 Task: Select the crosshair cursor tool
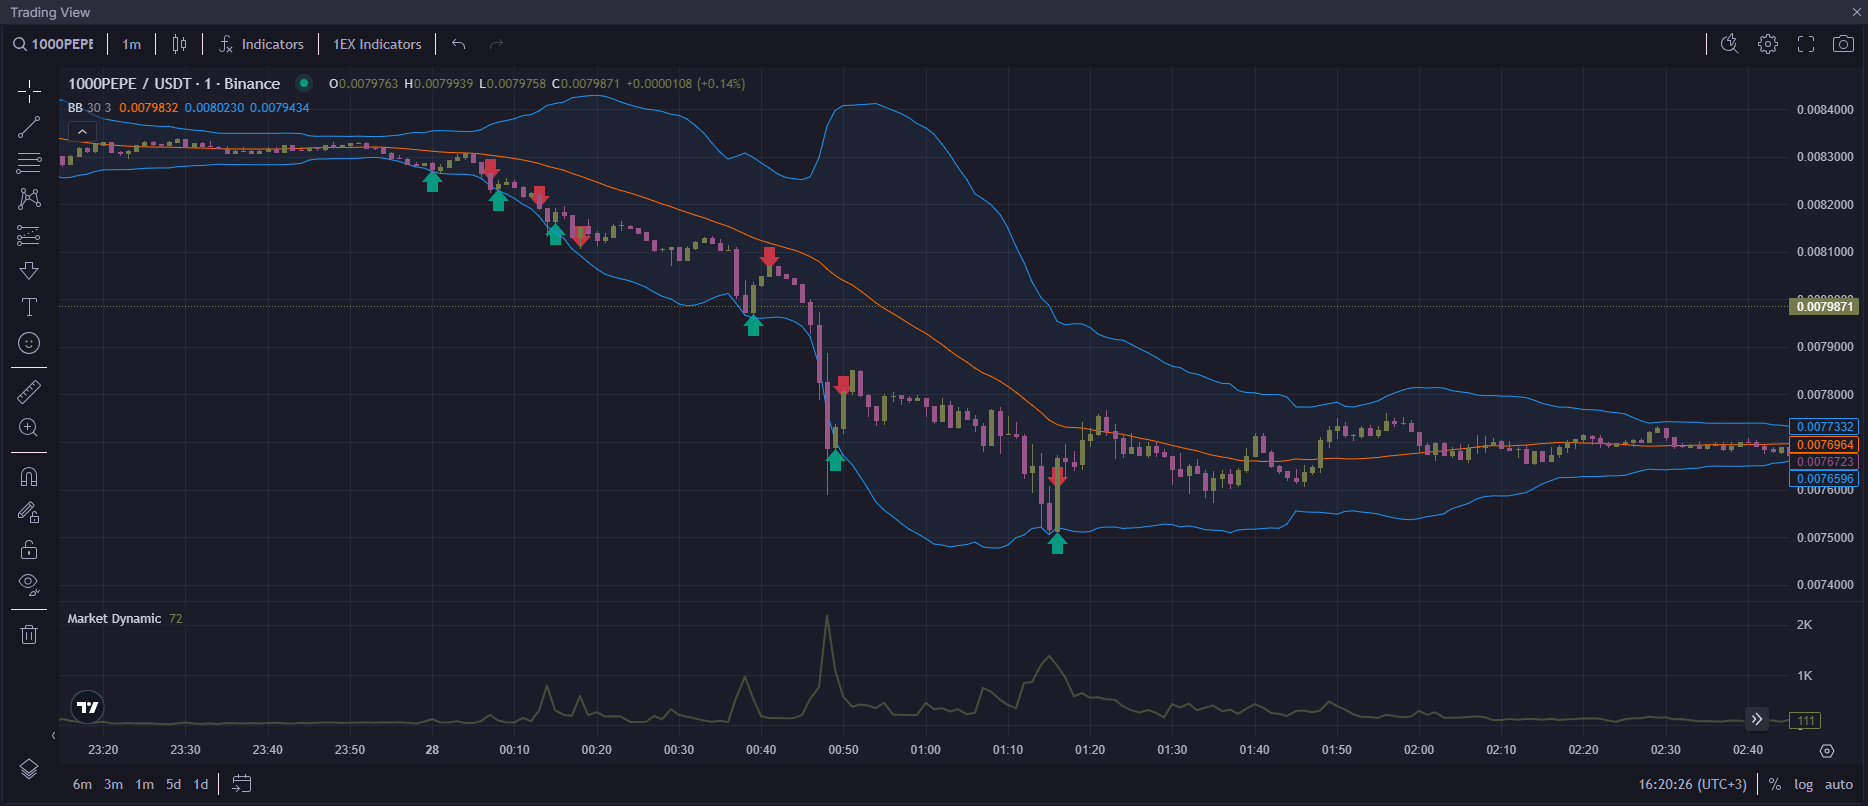click(29, 92)
